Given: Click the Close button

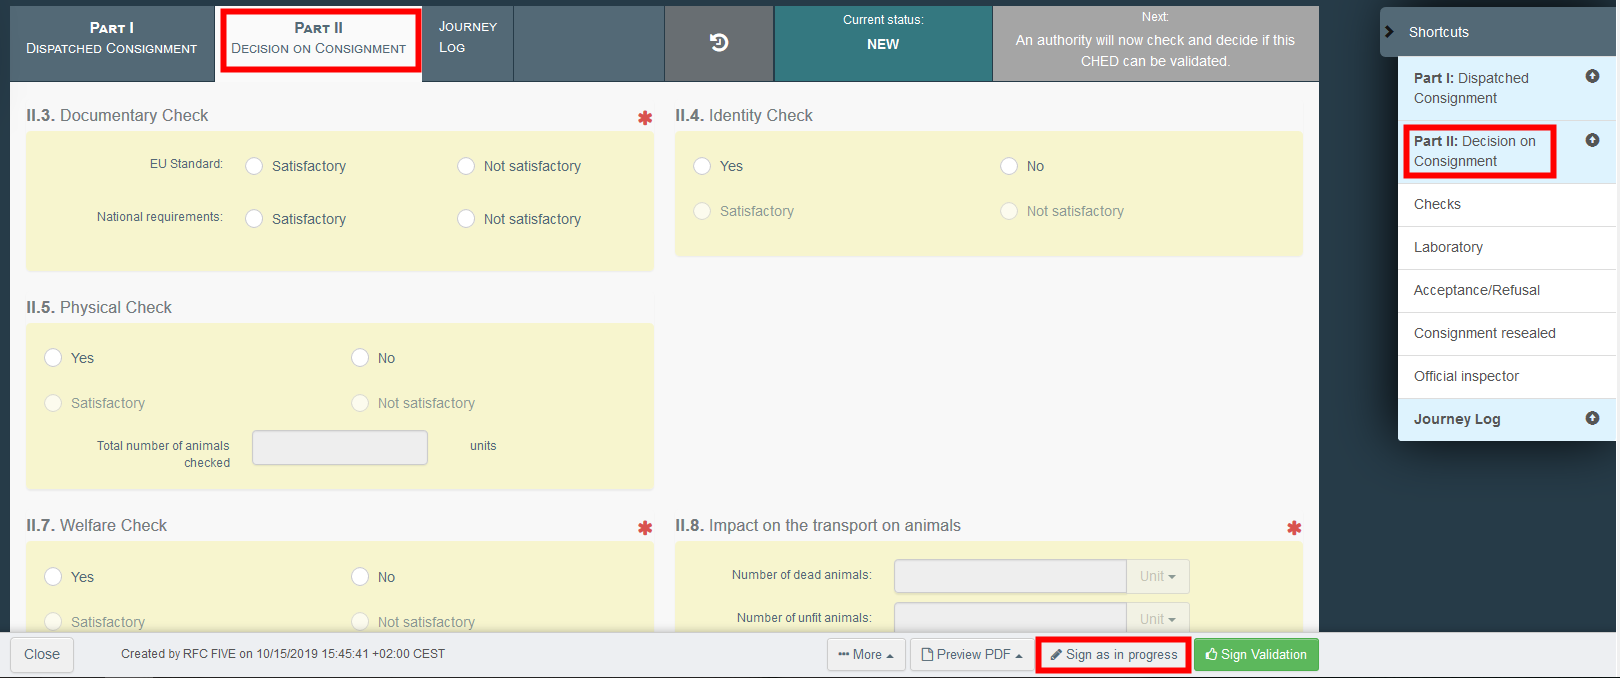Looking at the screenshot, I should 42,655.
